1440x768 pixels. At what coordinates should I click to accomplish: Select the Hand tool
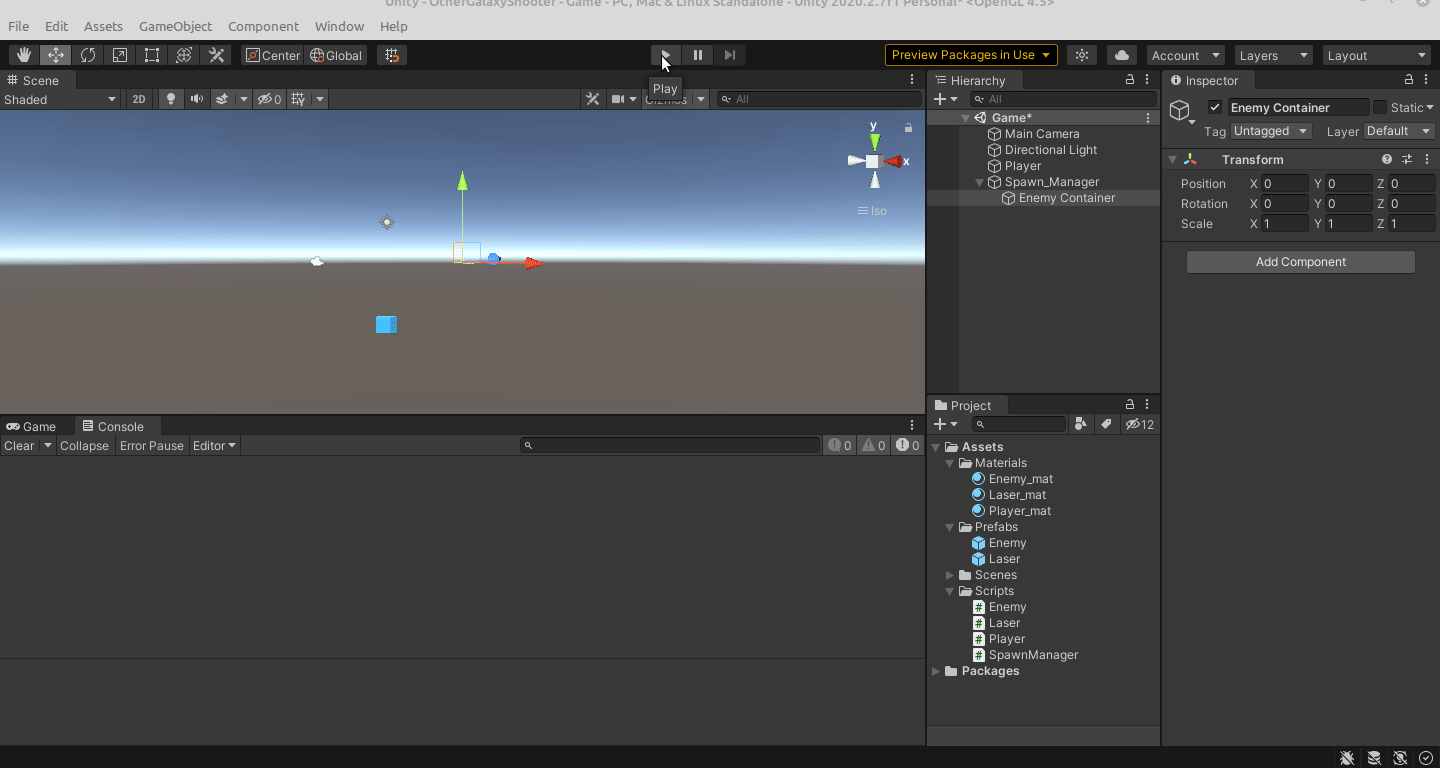point(24,55)
